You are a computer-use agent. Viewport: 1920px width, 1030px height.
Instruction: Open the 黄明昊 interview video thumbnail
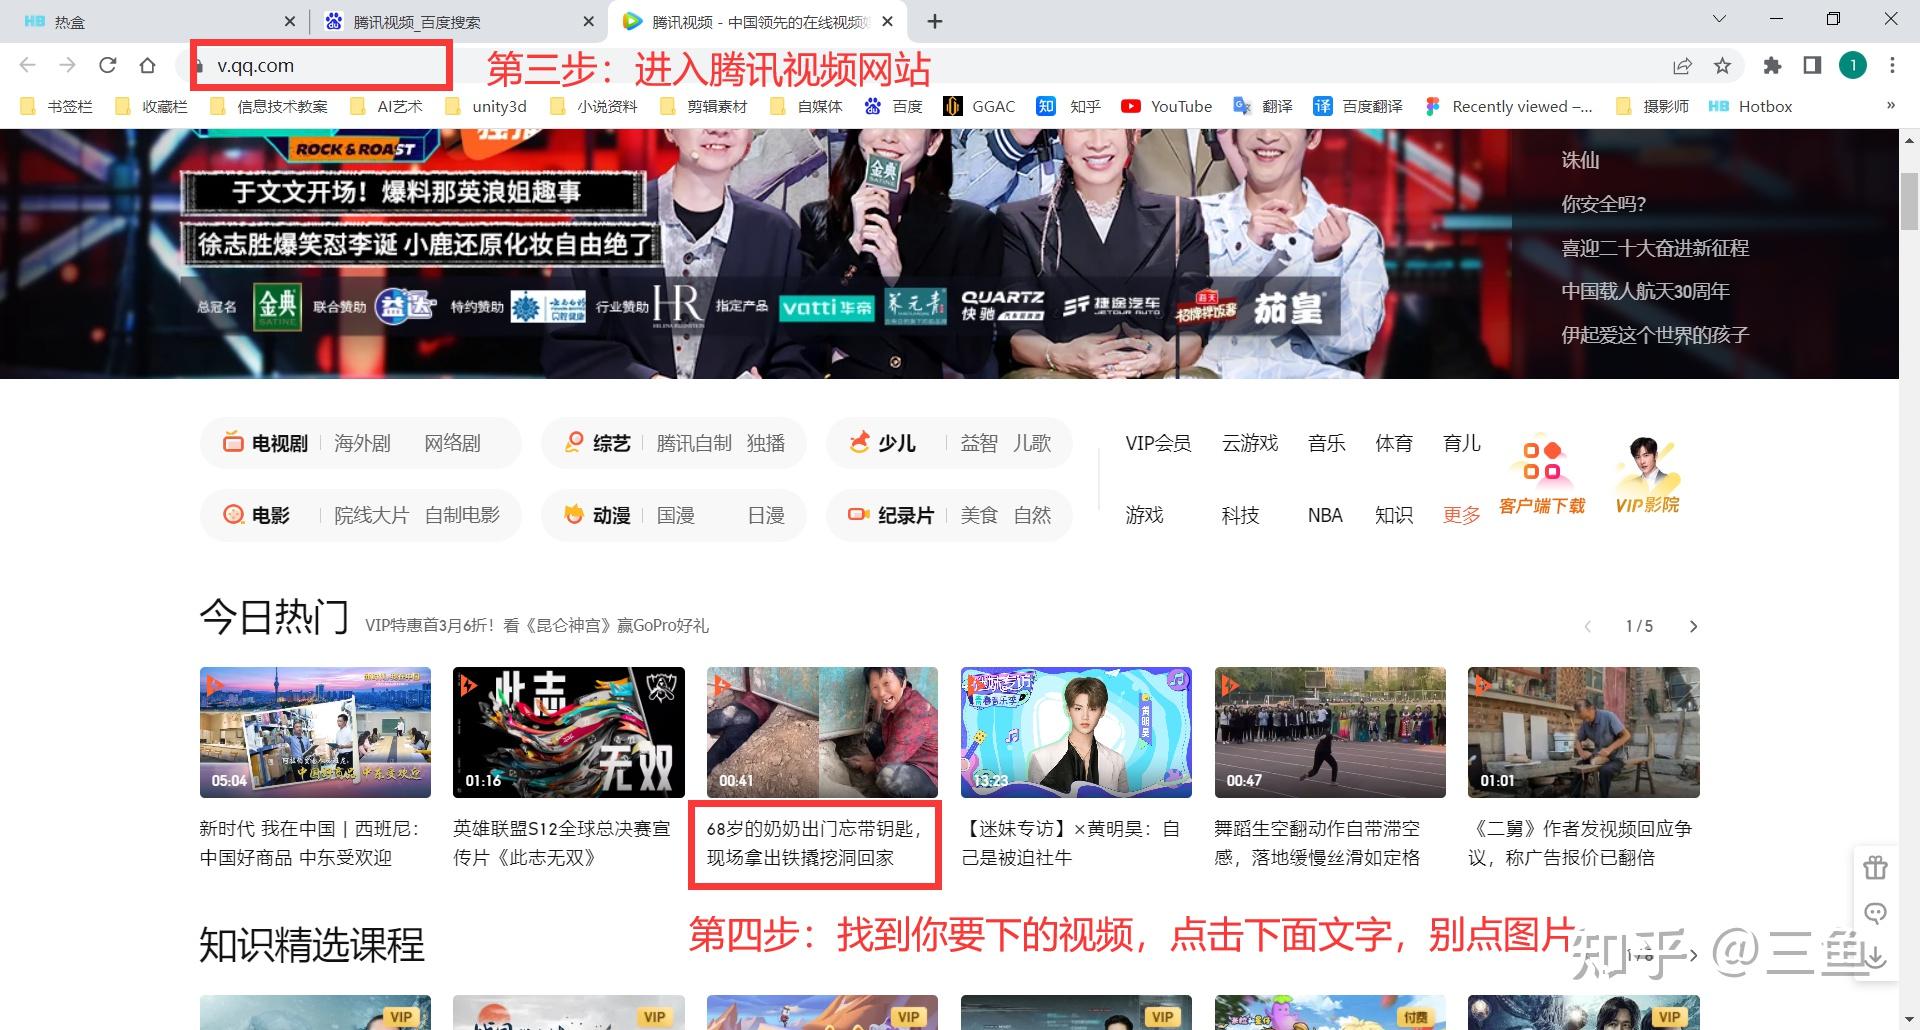click(x=1076, y=732)
